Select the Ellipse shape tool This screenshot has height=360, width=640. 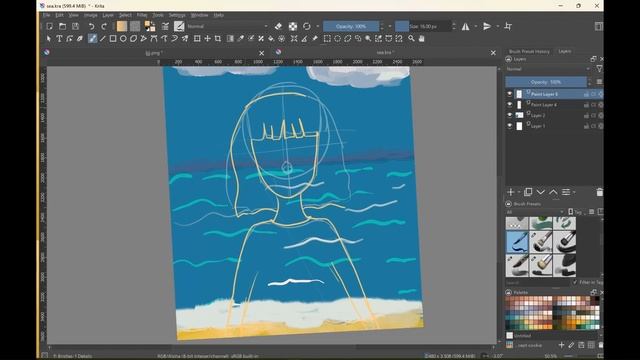pyautogui.click(x=123, y=38)
